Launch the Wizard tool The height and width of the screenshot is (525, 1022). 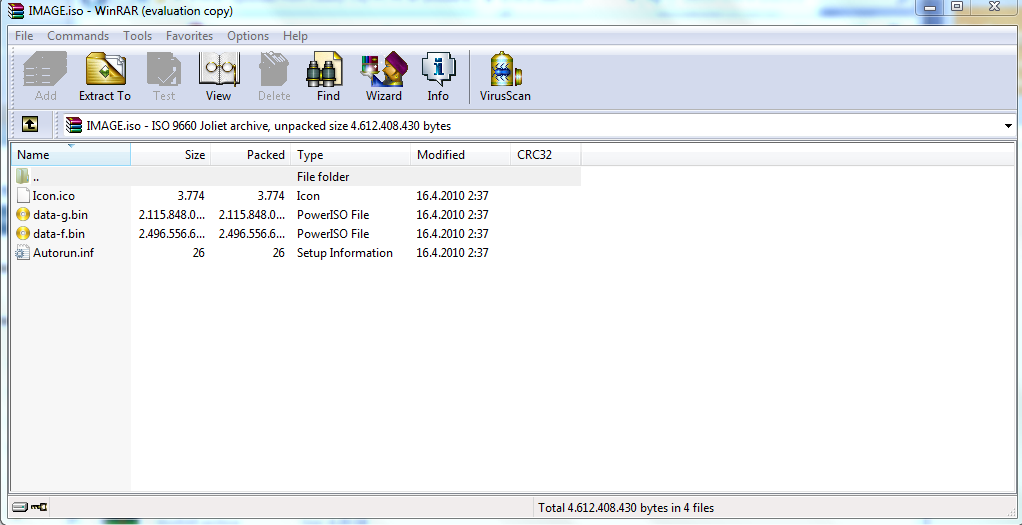point(384,77)
